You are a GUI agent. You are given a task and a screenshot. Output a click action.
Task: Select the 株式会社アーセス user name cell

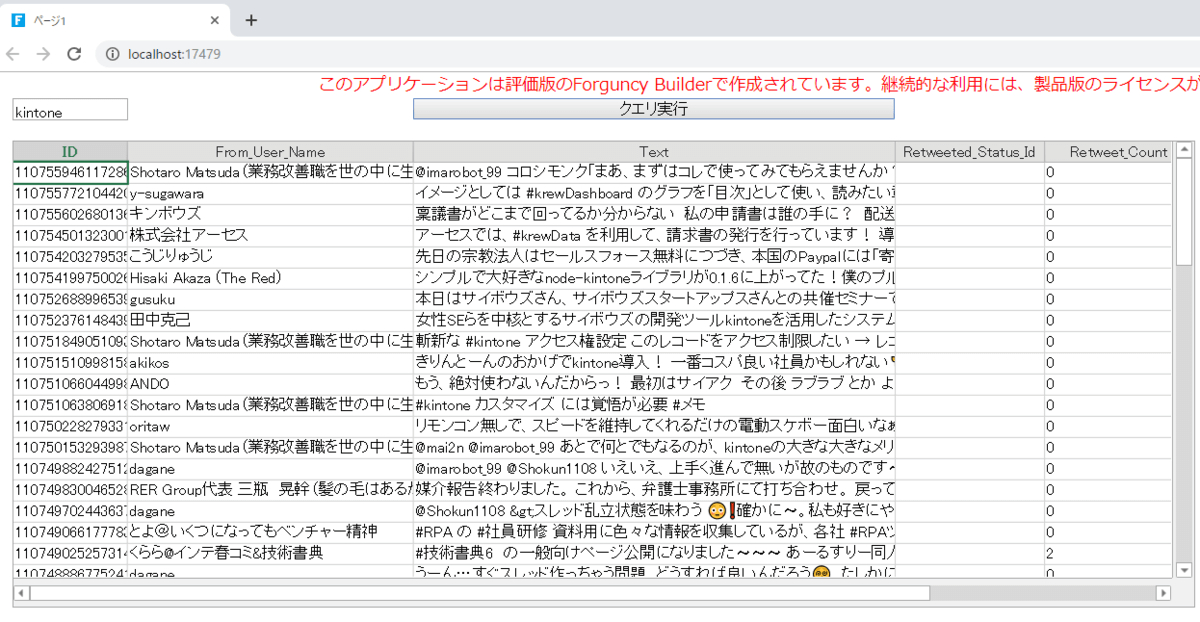271,235
